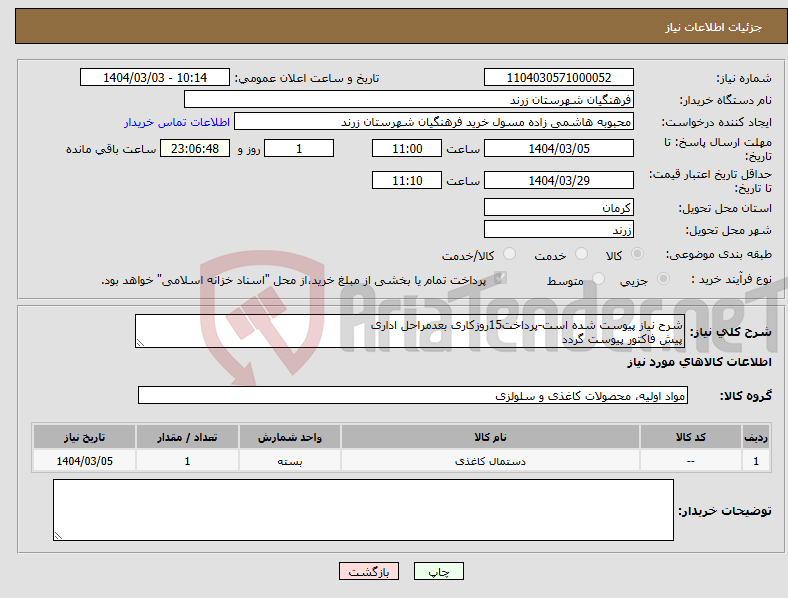Click the واحد شمارش column header

tap(290, 437)
